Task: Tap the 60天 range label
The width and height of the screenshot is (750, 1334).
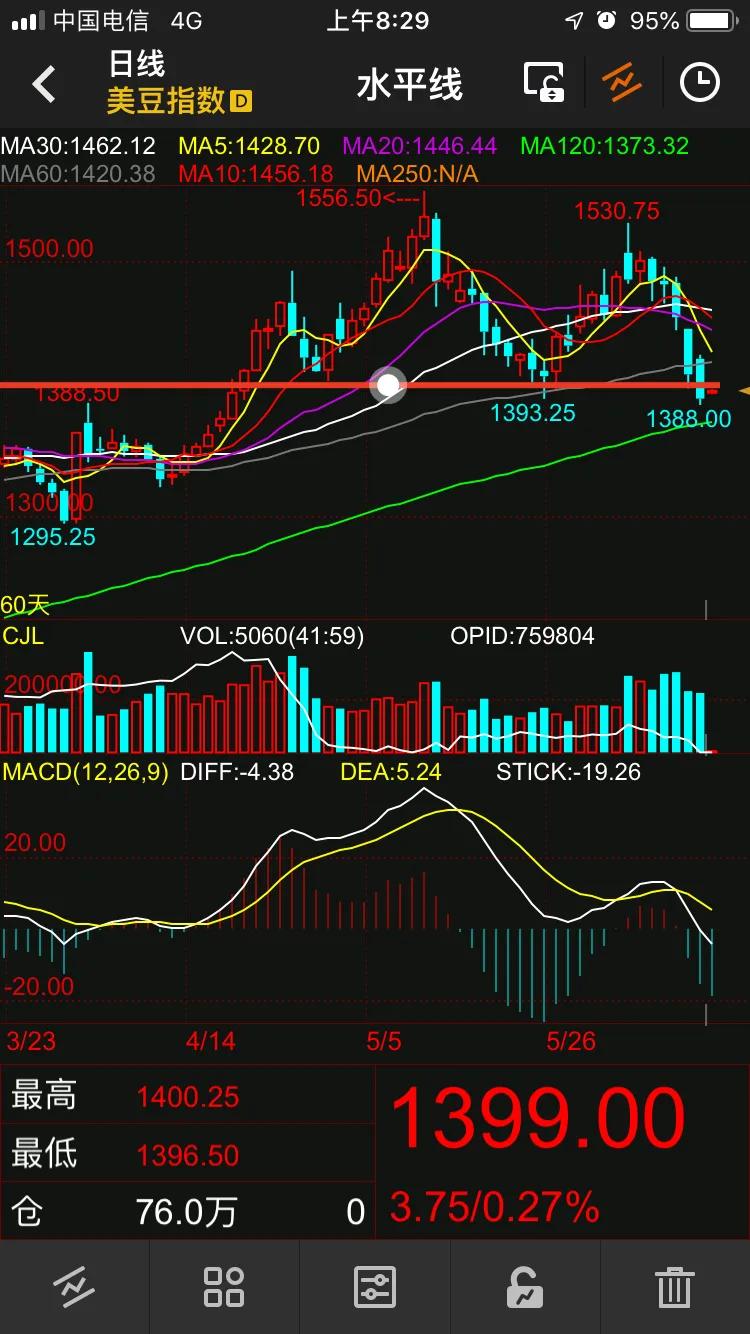Action: [25, 605]
